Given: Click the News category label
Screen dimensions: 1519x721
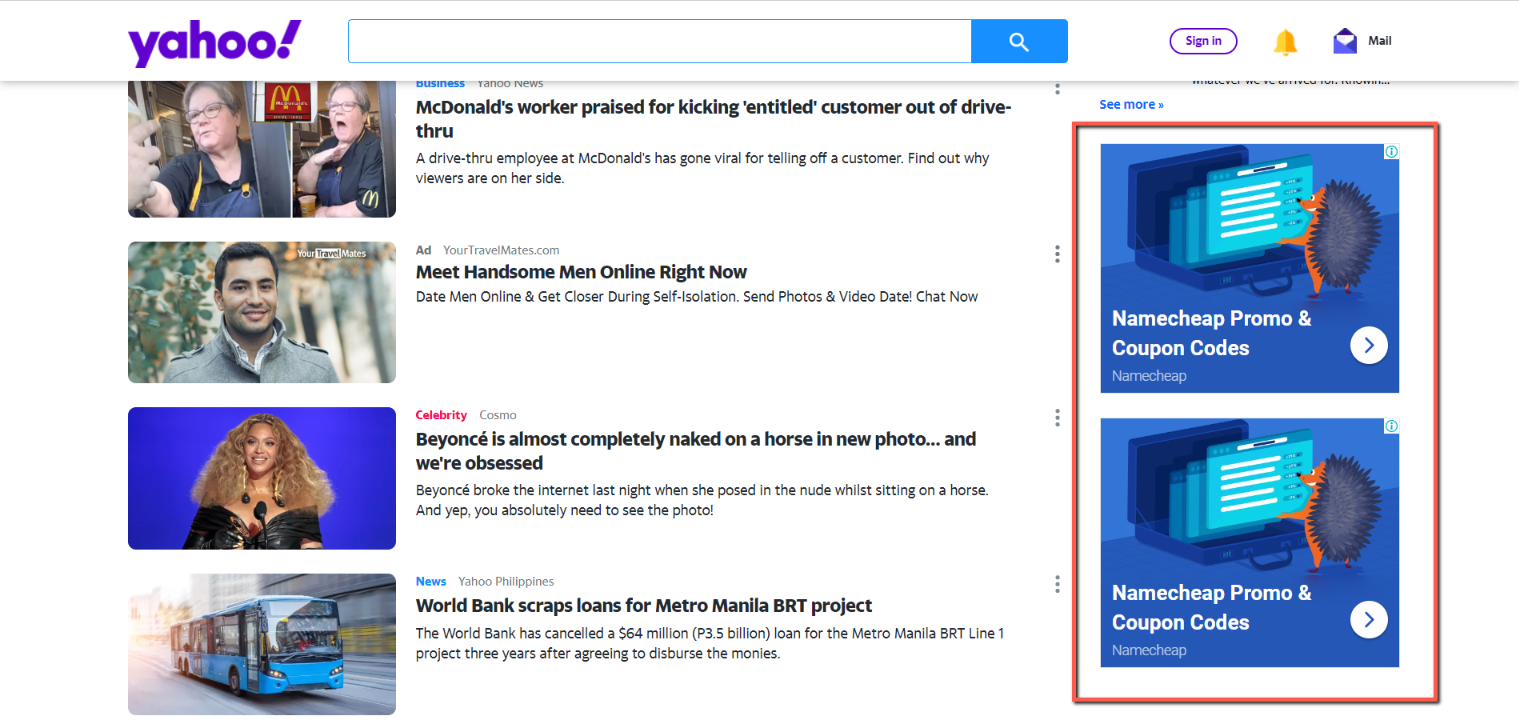Looking at the screenshot, I should click(x=431, y=581).
